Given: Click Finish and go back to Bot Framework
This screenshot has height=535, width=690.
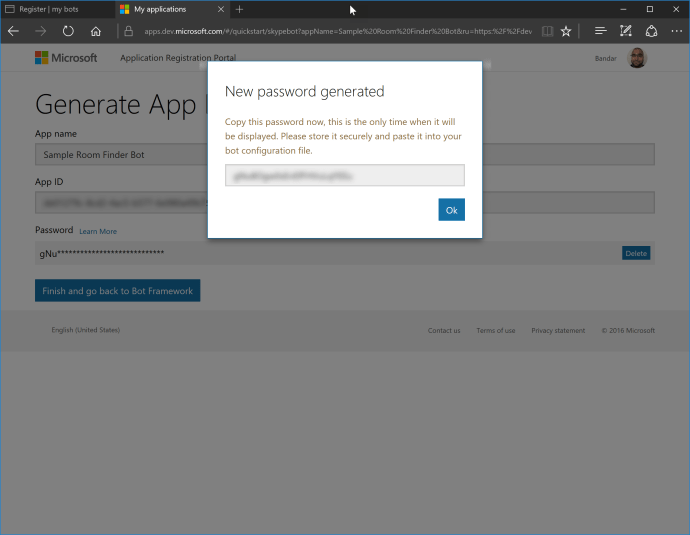Looking at the screenshot, I should (117, 291).
